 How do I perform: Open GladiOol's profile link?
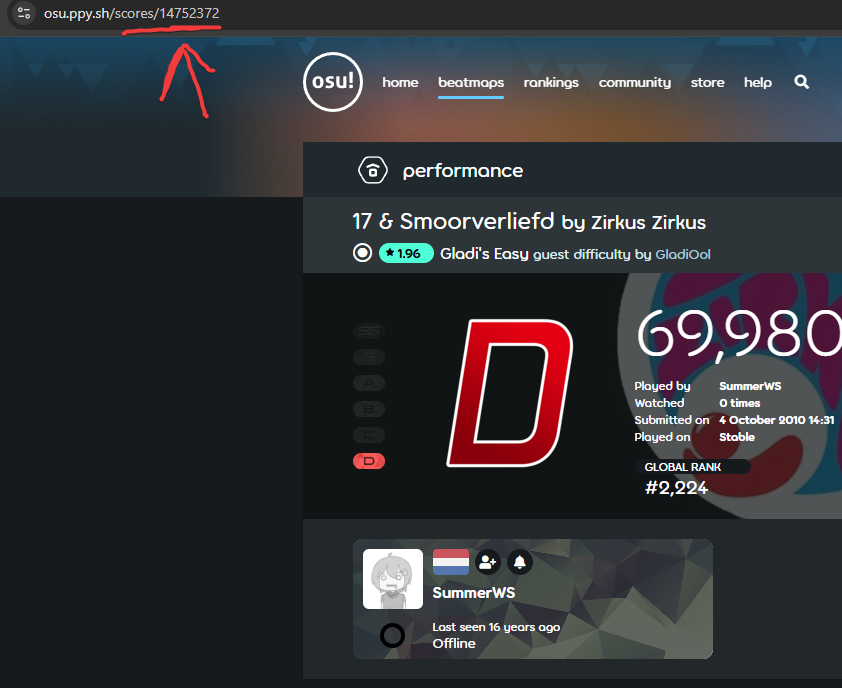pyautogui.click(x=683, y=254)
